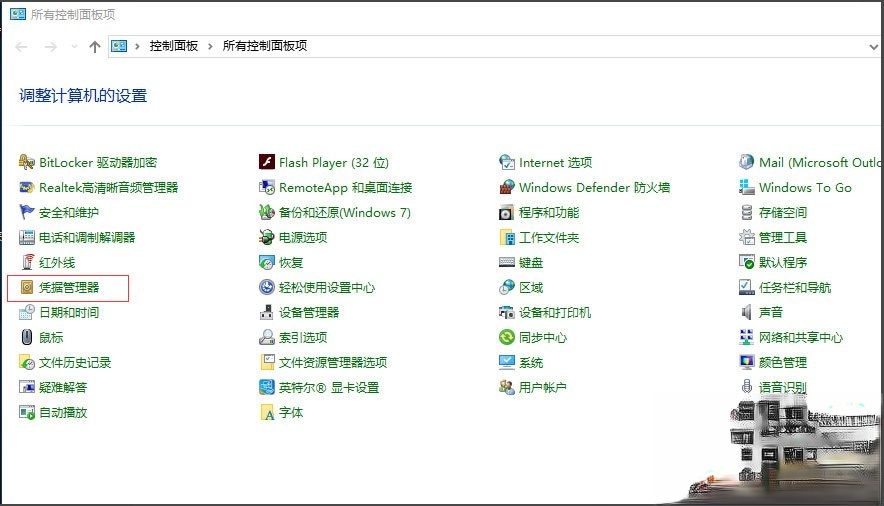Click the 所有控制面板项 breadcrumb

point(265,46)
